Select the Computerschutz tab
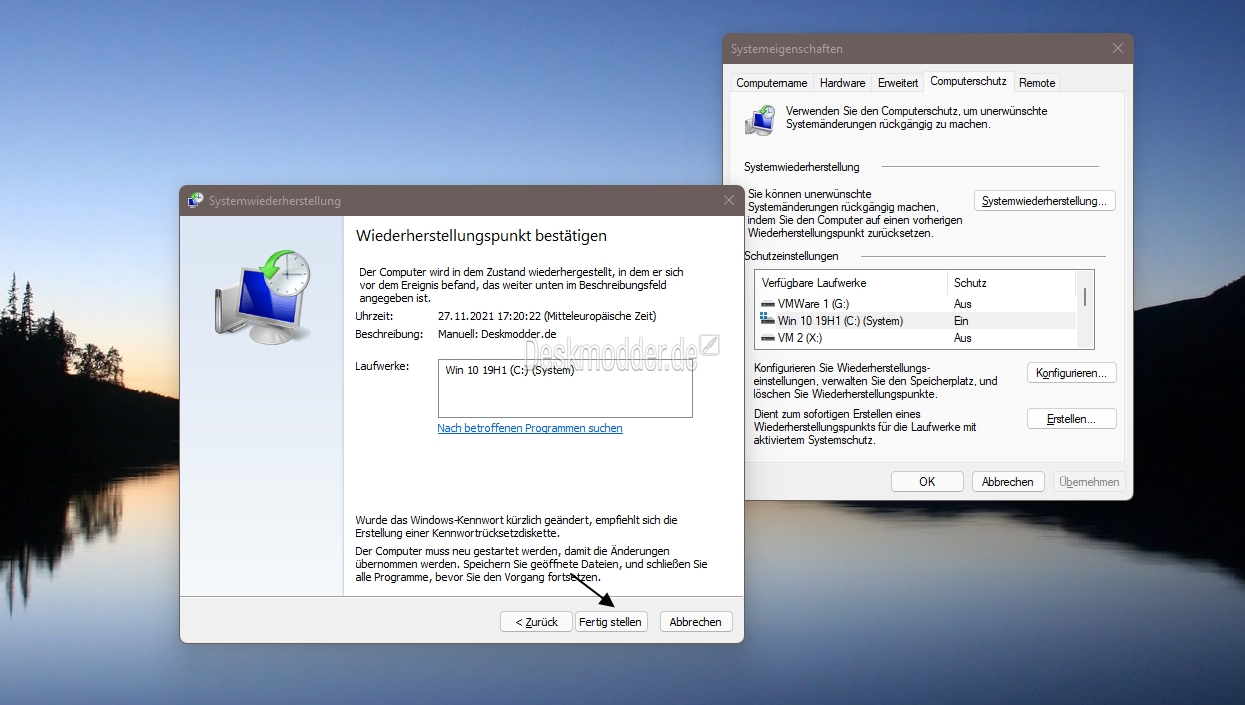1245x705 pixels. pos(968,81)
